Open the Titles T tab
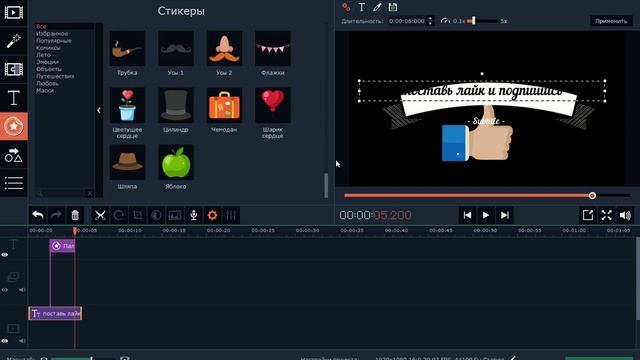 coord(13,98)
